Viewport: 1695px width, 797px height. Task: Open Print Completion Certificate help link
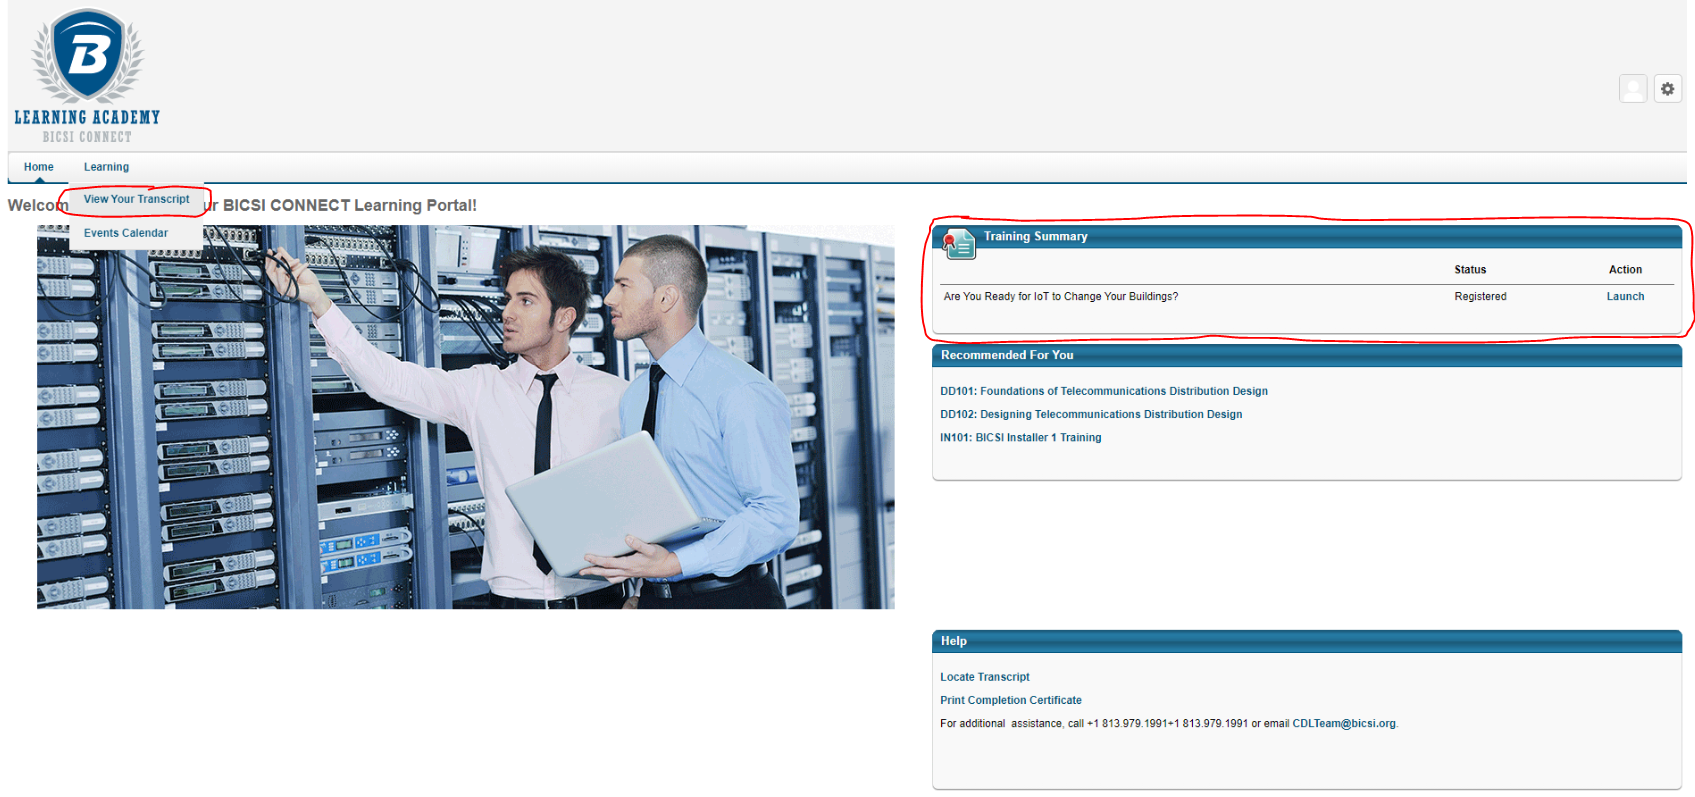click(x=1010, y=700)
